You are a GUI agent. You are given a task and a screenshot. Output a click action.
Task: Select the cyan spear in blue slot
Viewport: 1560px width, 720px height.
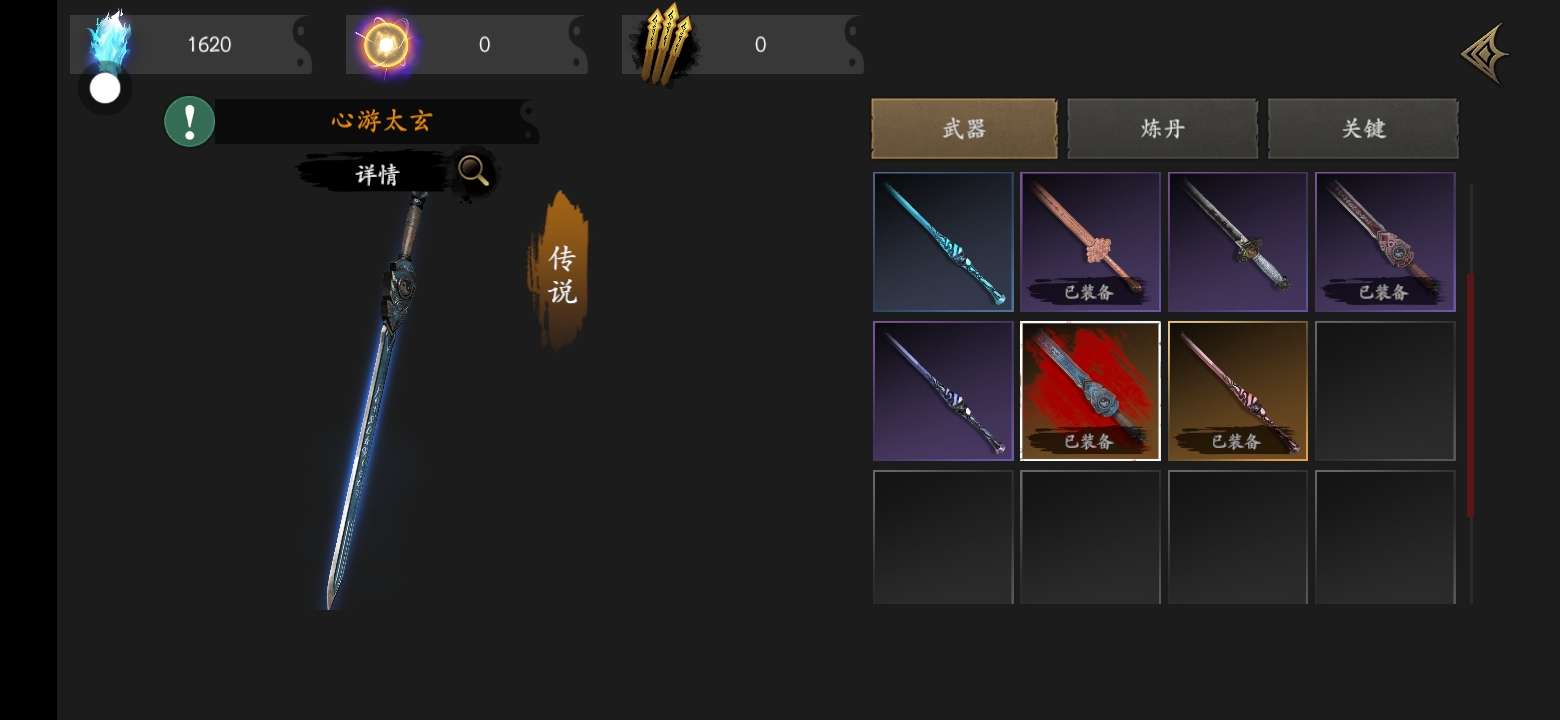(943, 242)
